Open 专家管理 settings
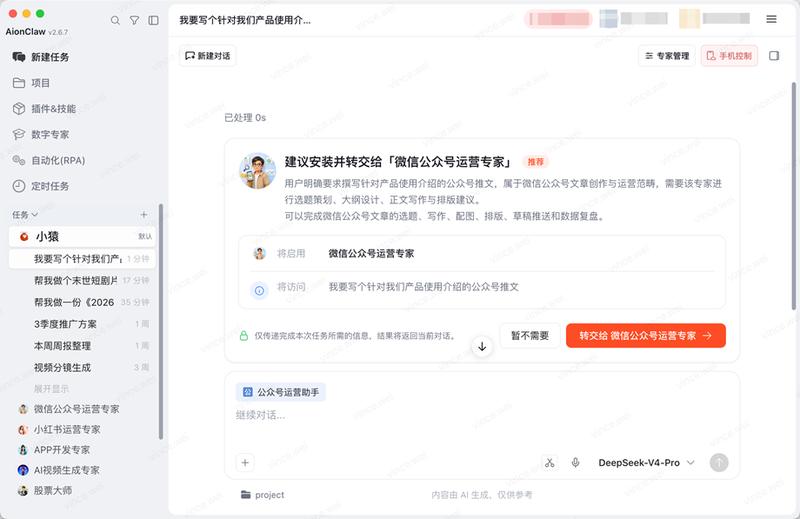Viewport: 800px width, 519px height. [667, 56]
